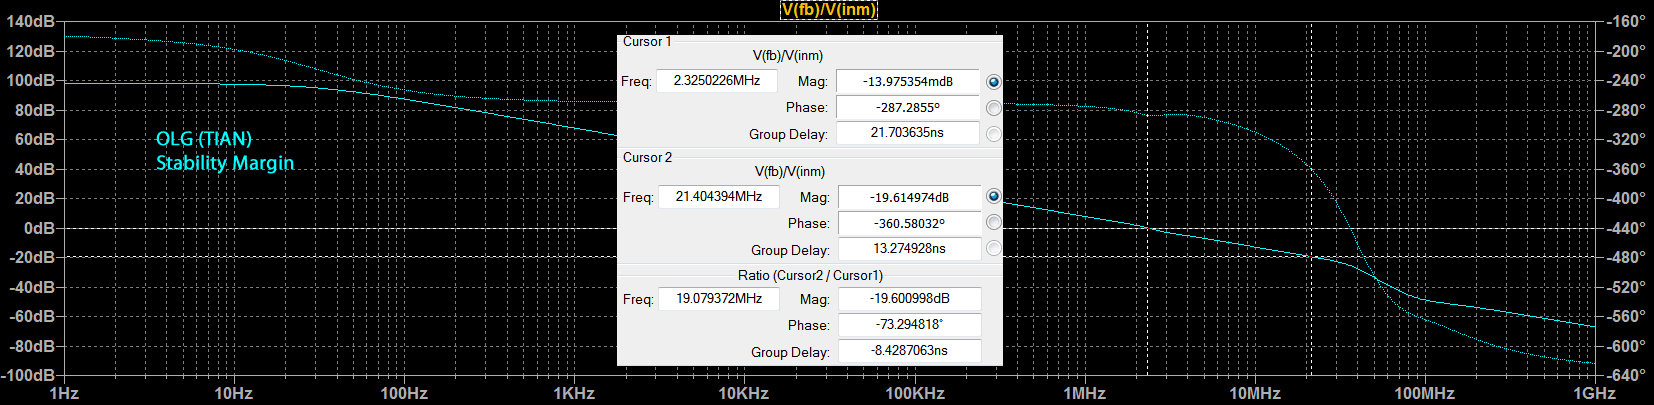Click the OLG (TIAN) Stability Margin annotation
Viewport: 1654px width, 405px height.
click(225, 151)
